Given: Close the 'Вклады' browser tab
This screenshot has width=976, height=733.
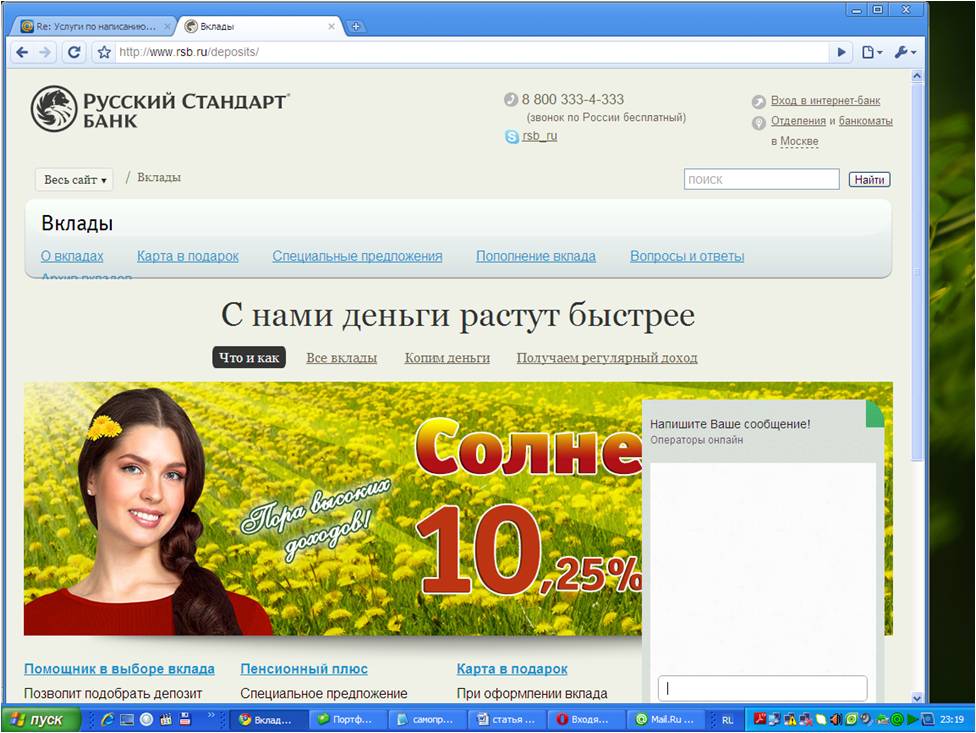Looking at the screenshot, I should pyautogui.click(x=331, y=27).
